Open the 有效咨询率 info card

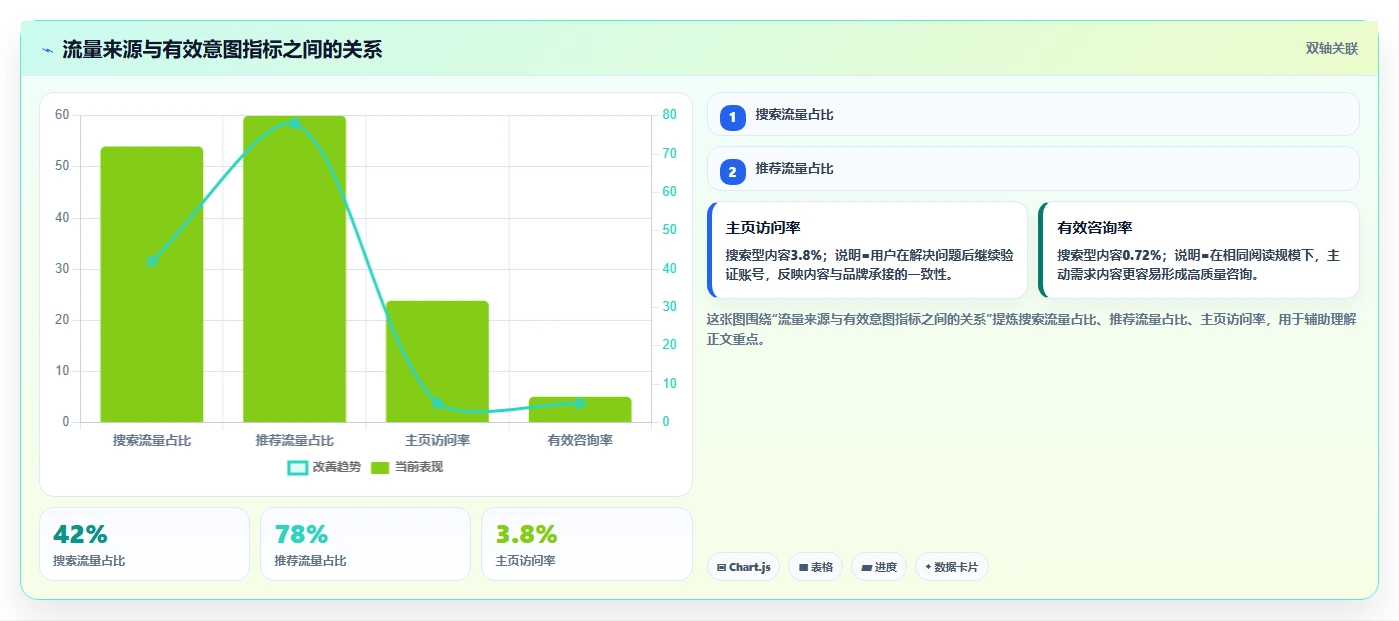tap(1199, 250)
